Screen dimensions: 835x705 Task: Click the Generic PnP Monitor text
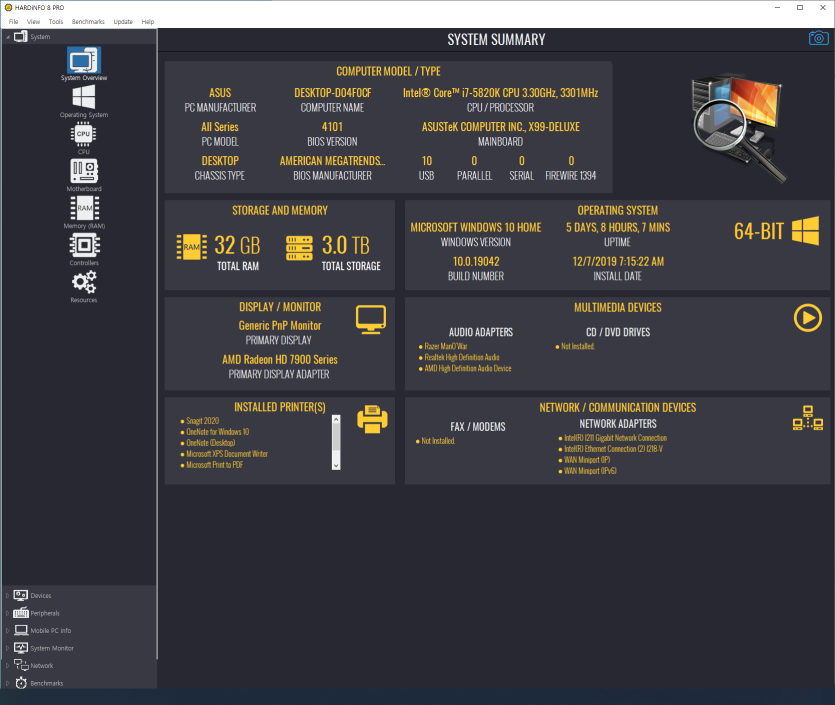280,325
